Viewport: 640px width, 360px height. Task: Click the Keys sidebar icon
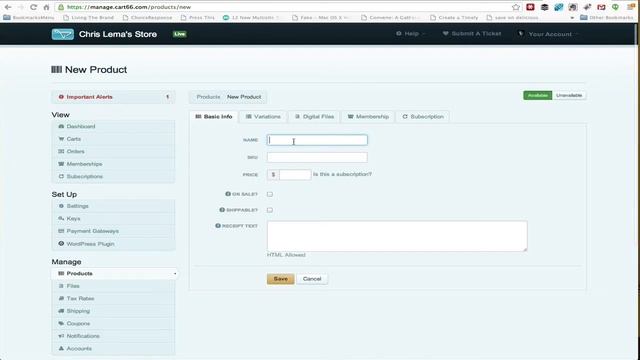point(61,219)
